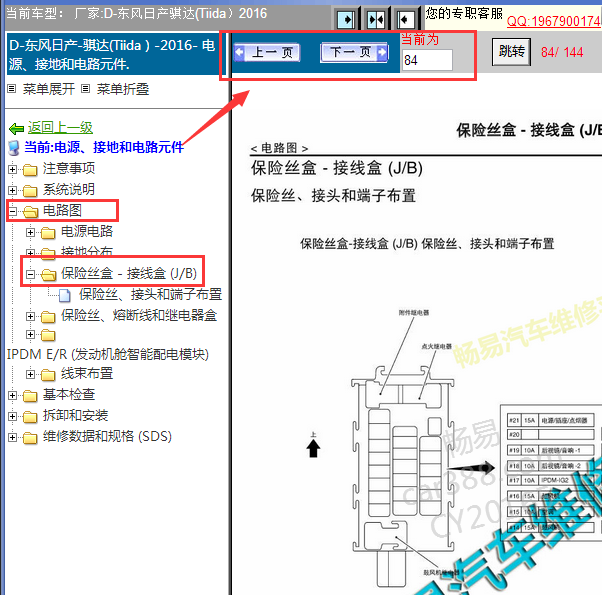Select the 基本检查 folder

(x=69, y=394)
